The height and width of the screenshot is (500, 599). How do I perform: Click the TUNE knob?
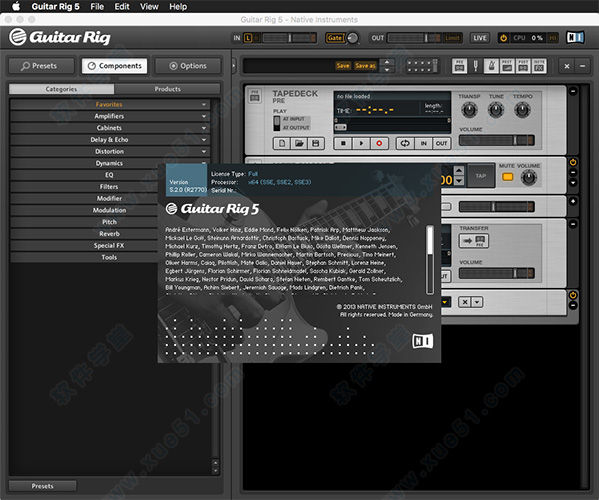pyautogui.click(x=496, y=110)
